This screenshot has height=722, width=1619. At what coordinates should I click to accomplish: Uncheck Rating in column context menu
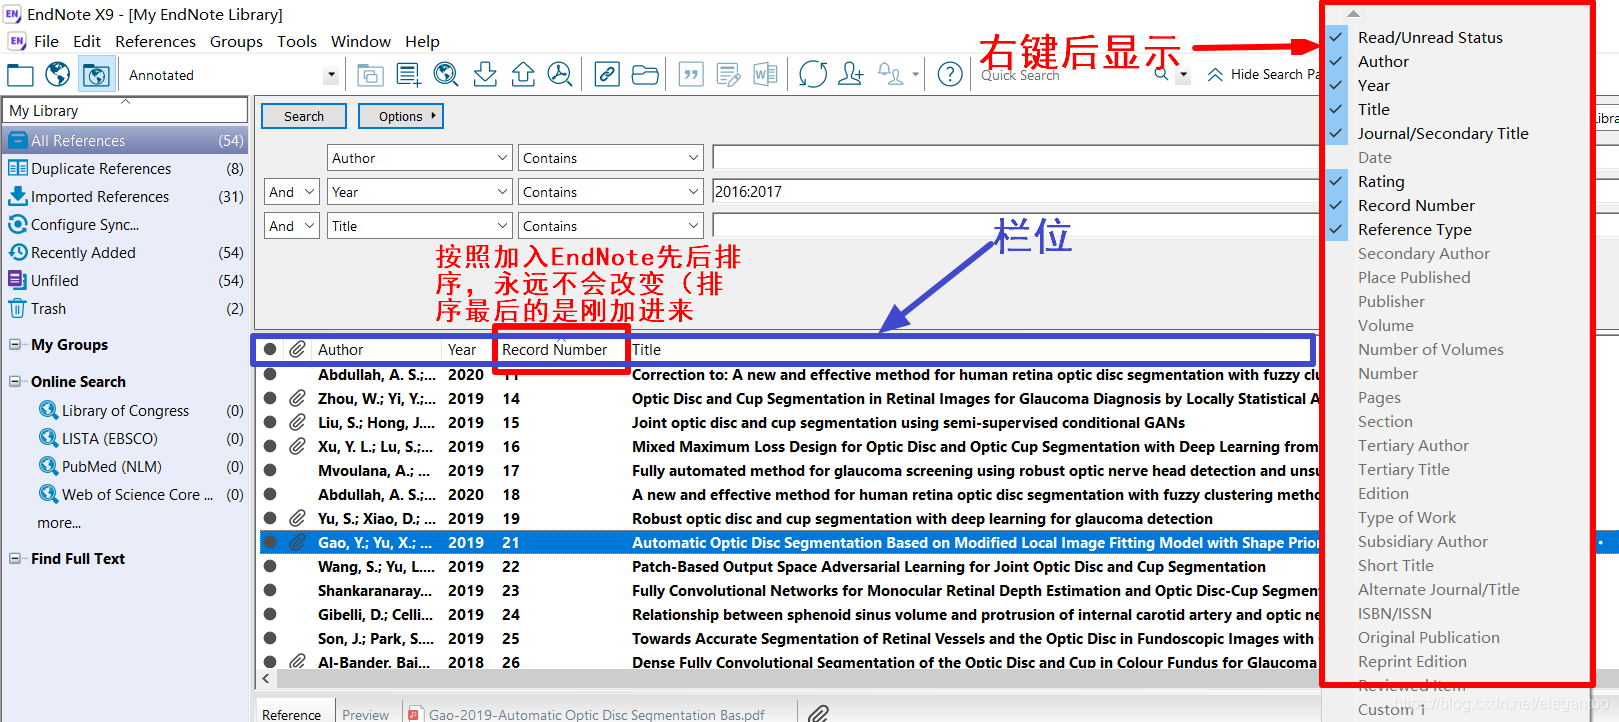(1381, 182)
